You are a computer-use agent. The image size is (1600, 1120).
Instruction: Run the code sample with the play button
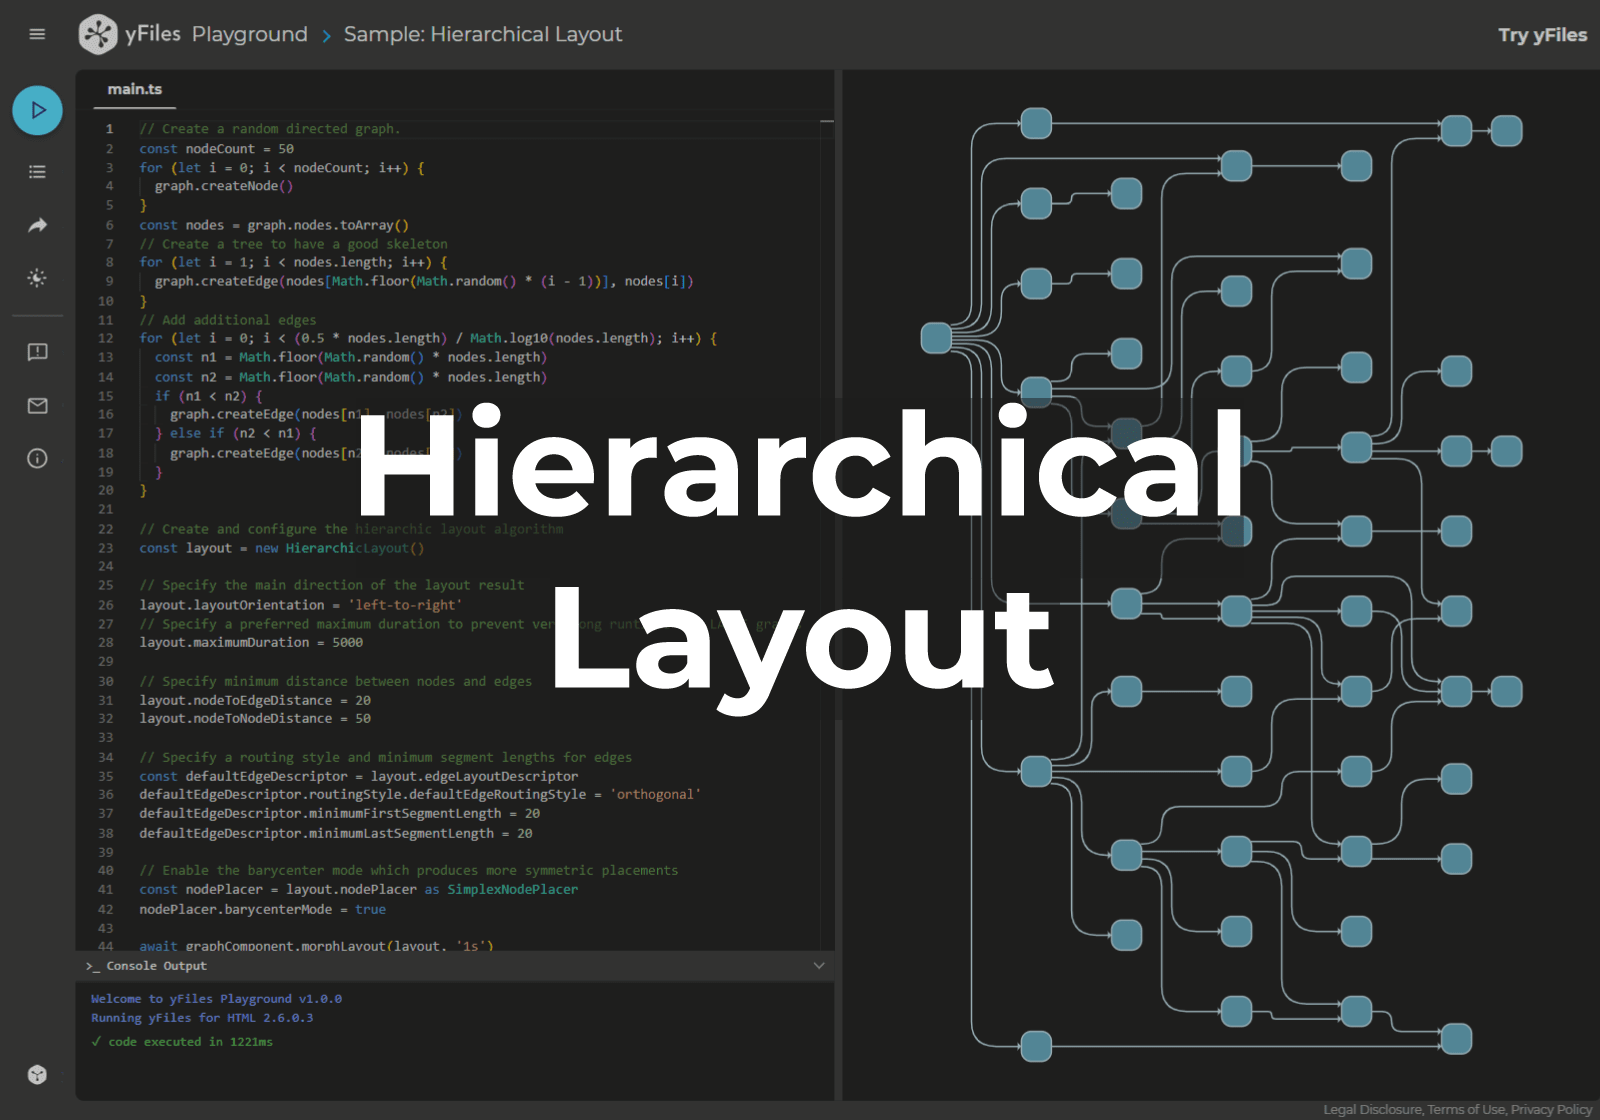coord(37,110)
